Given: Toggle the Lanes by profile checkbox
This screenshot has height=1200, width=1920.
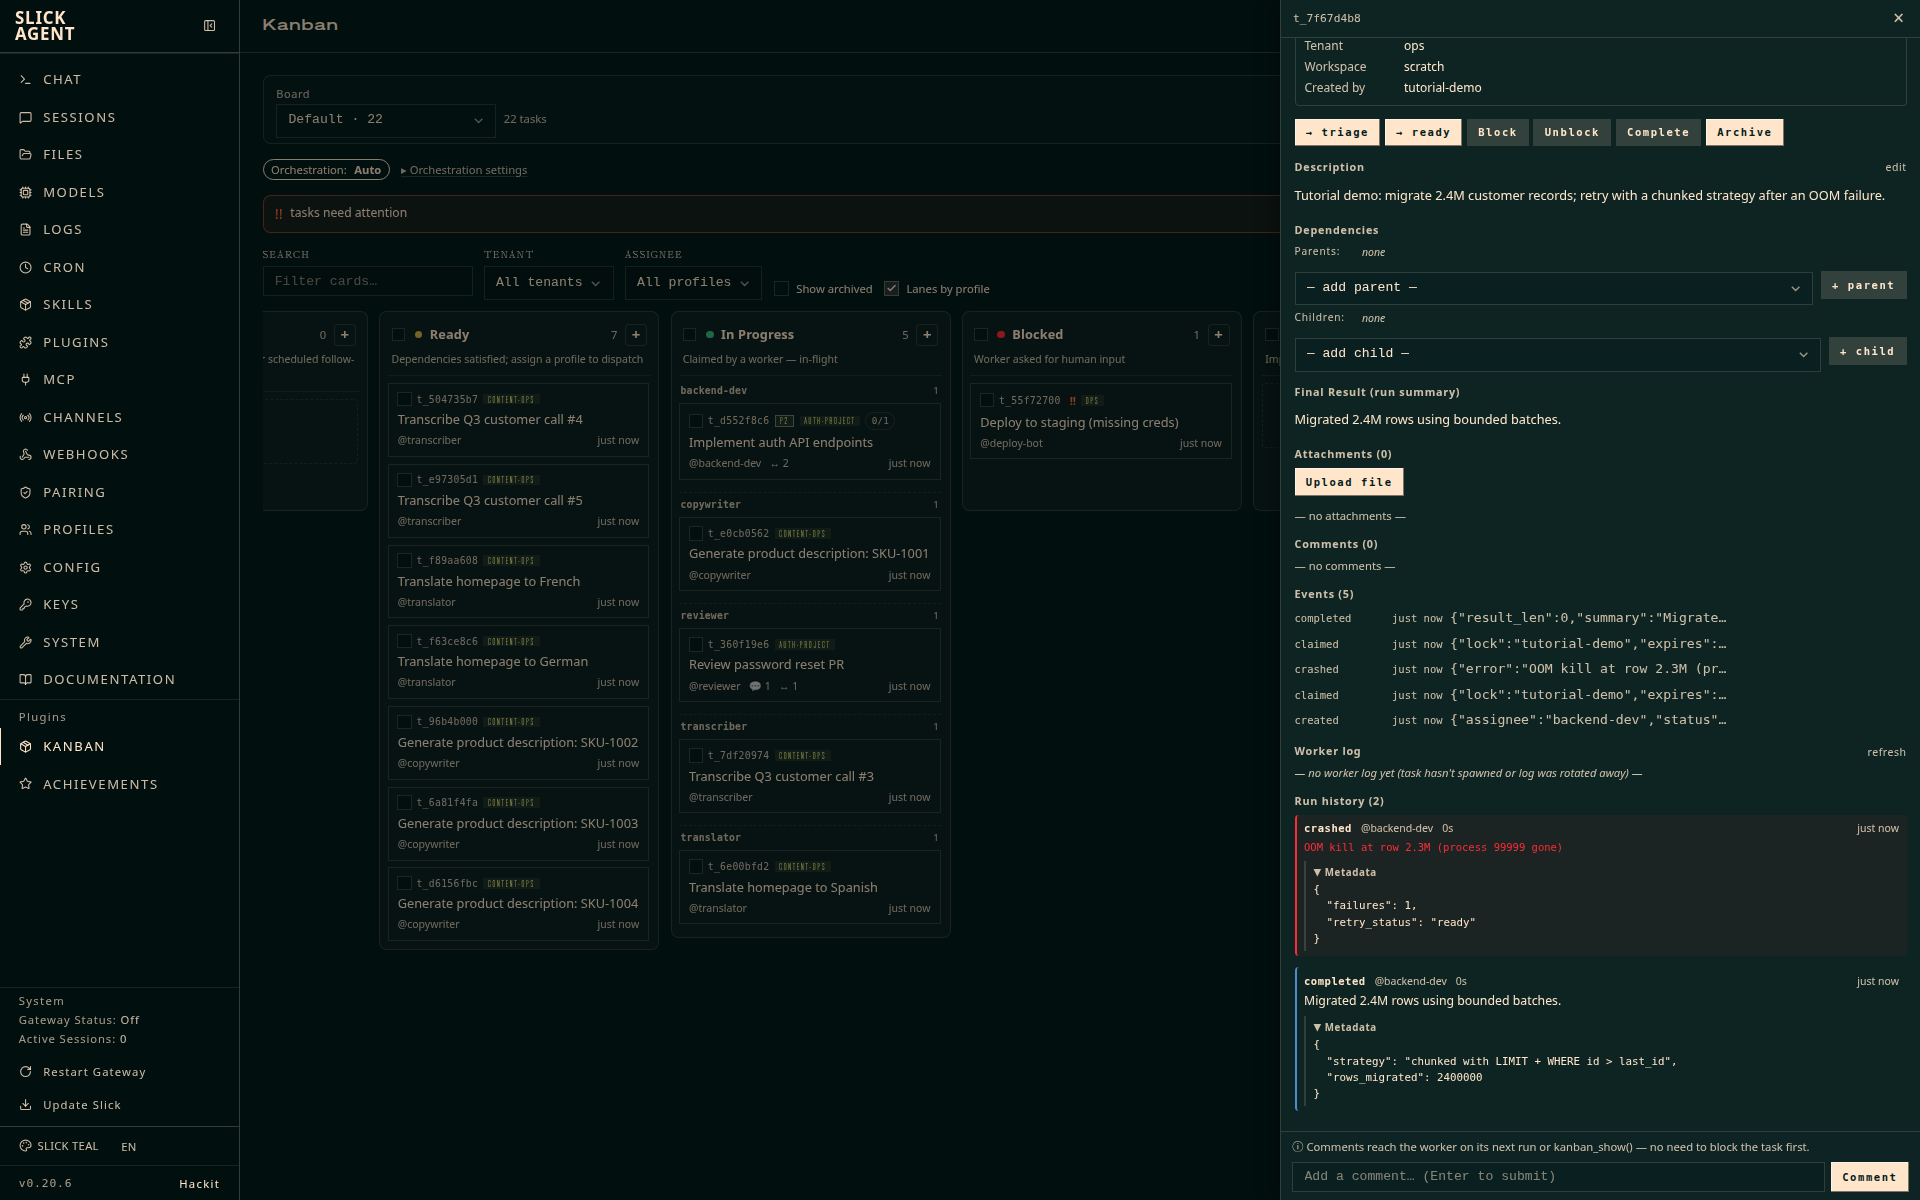Looking at the screenshot, I should point(892,289).
